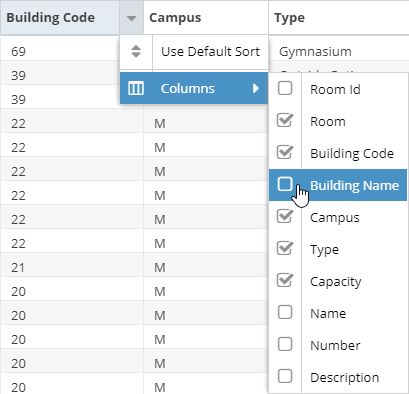Expand the Columns submenu arrow
The image size is (409, 394).
click(256, 88)
